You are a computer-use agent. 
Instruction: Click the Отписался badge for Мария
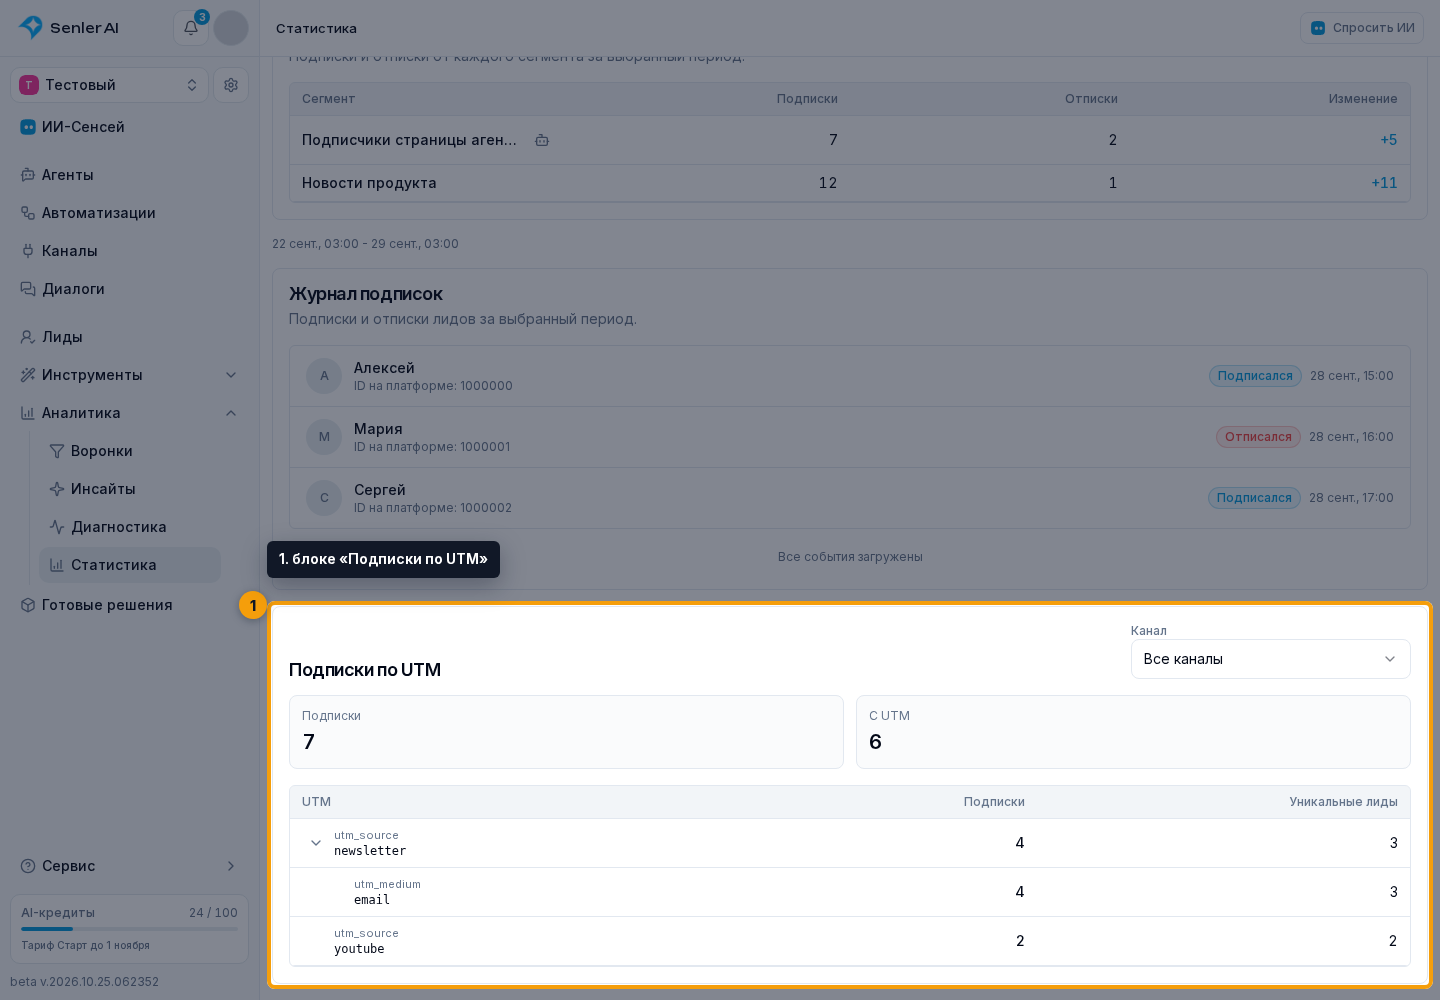(1258, 437)
